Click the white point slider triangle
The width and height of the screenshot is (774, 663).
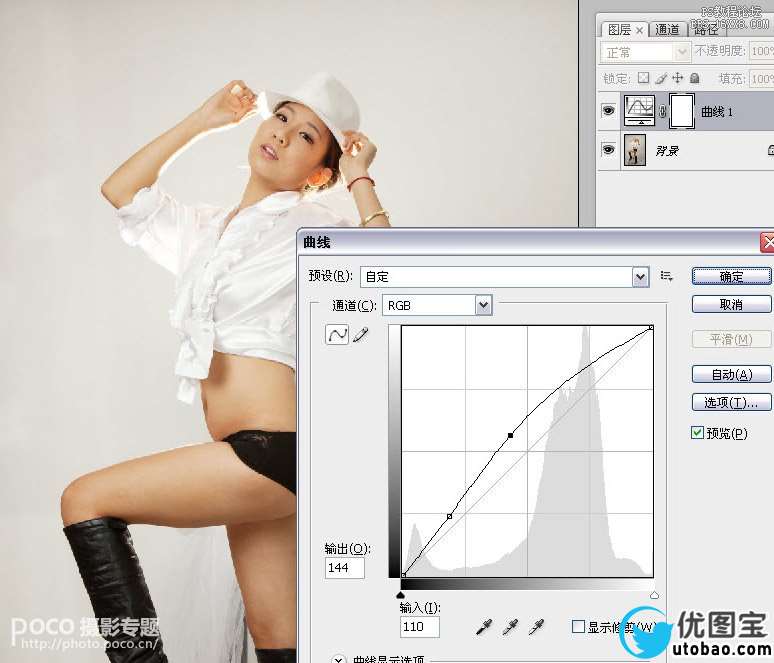point(654,595)
